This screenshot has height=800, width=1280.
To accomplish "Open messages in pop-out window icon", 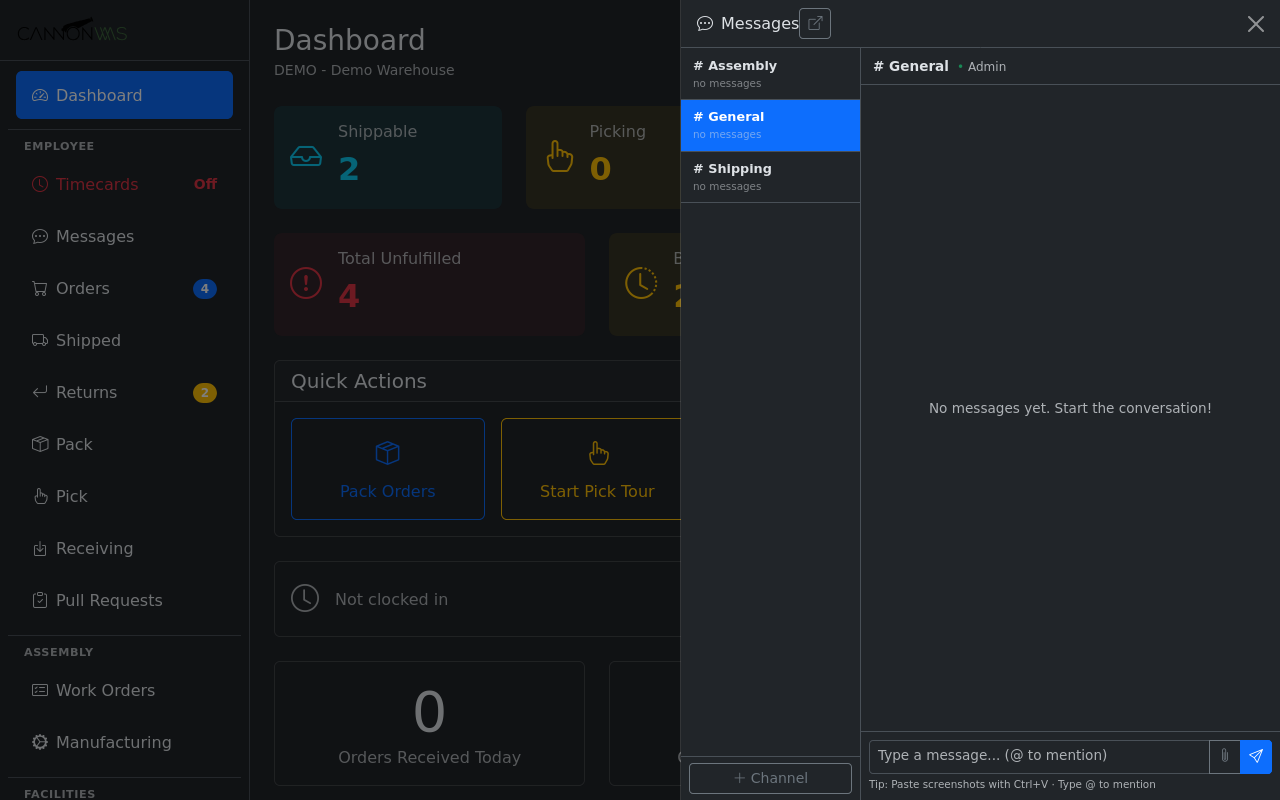I will pyautogui.click(x=814, y=23).
